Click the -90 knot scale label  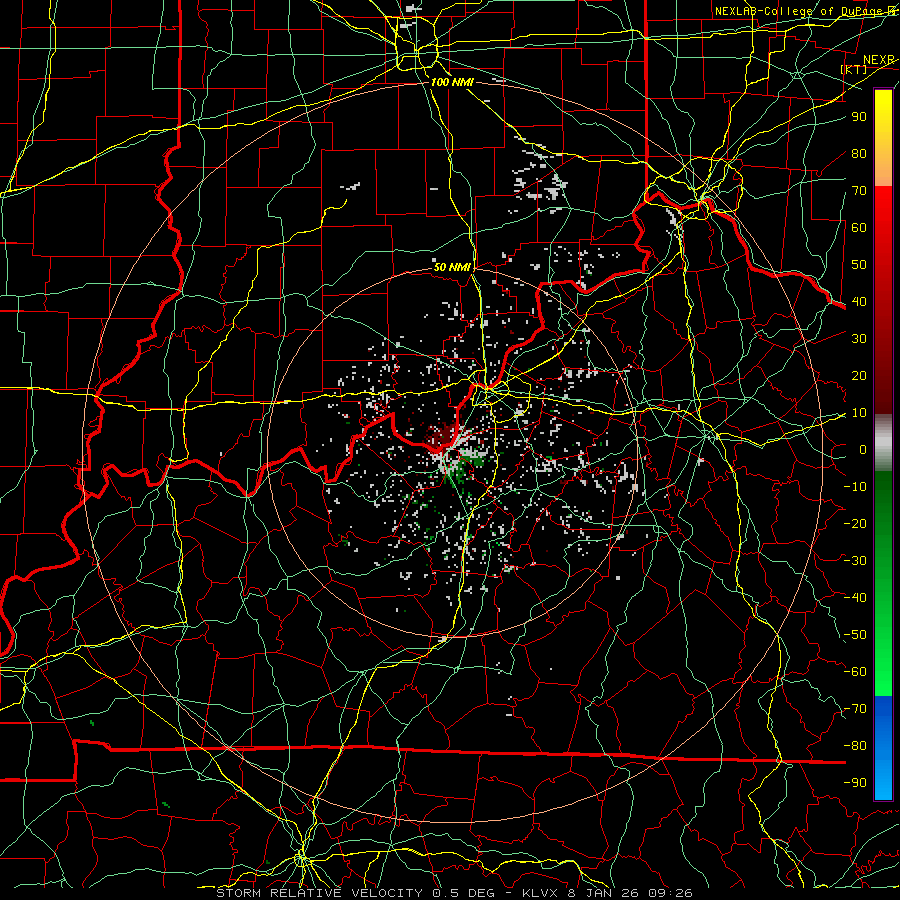855,783
